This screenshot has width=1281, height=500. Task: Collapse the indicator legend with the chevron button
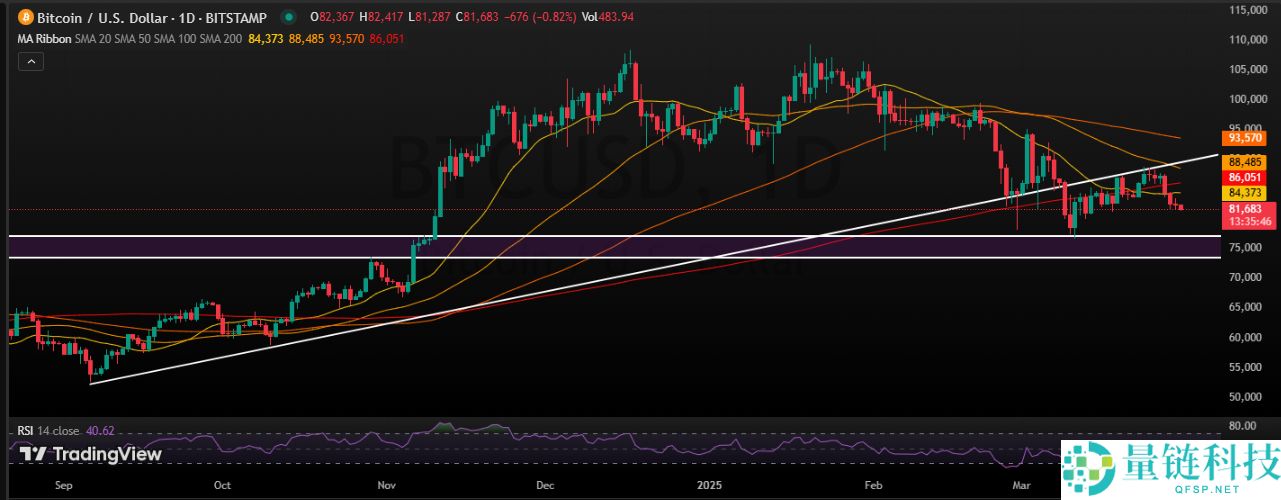click(x=30, y=62)
